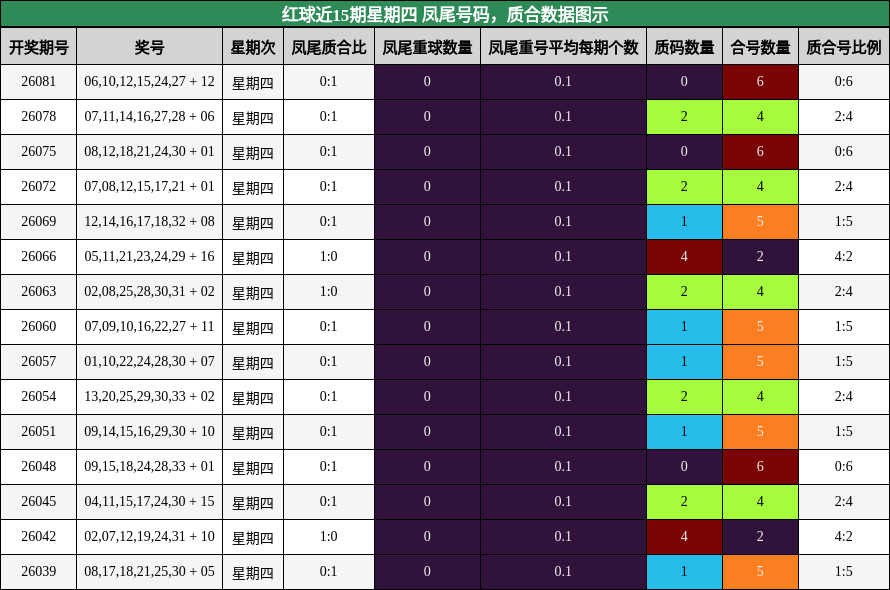This screenshot has height=590, width=890.
Task: Click the 1:0 ratio in row 26063
Action: (x=329, y=292)
